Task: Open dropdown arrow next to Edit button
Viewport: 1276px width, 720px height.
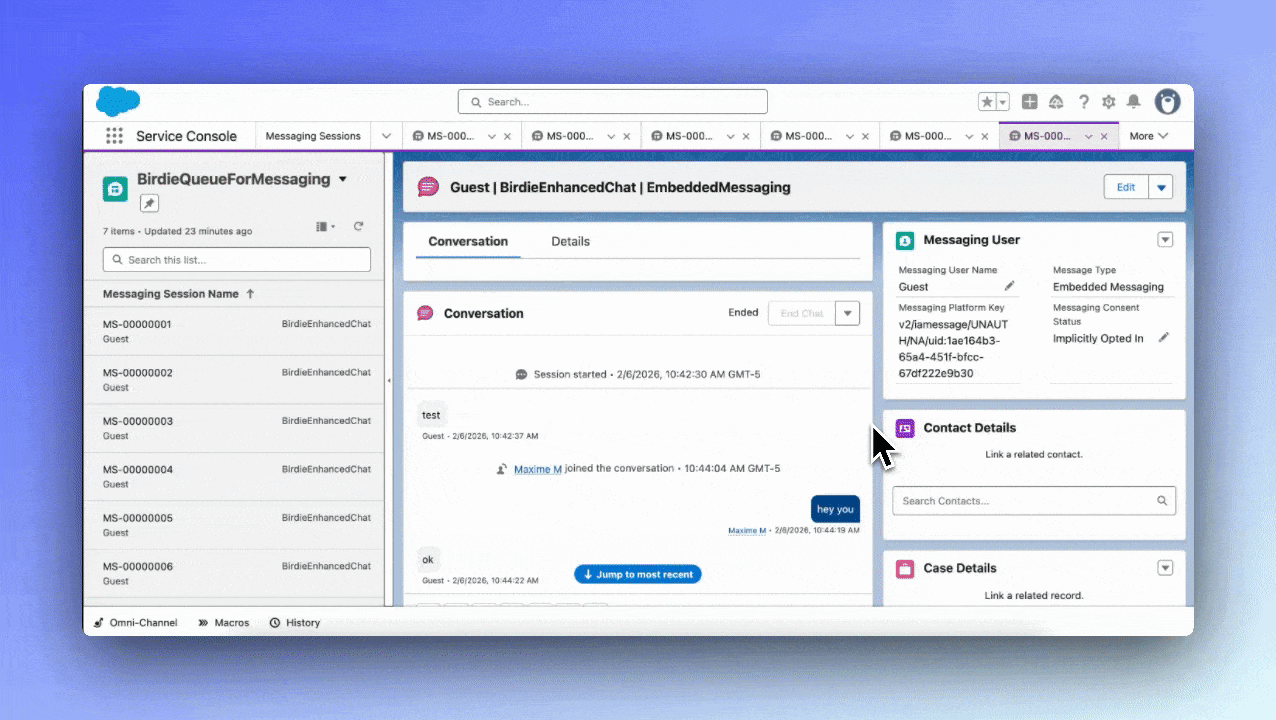Action: tap(1160, 187)
